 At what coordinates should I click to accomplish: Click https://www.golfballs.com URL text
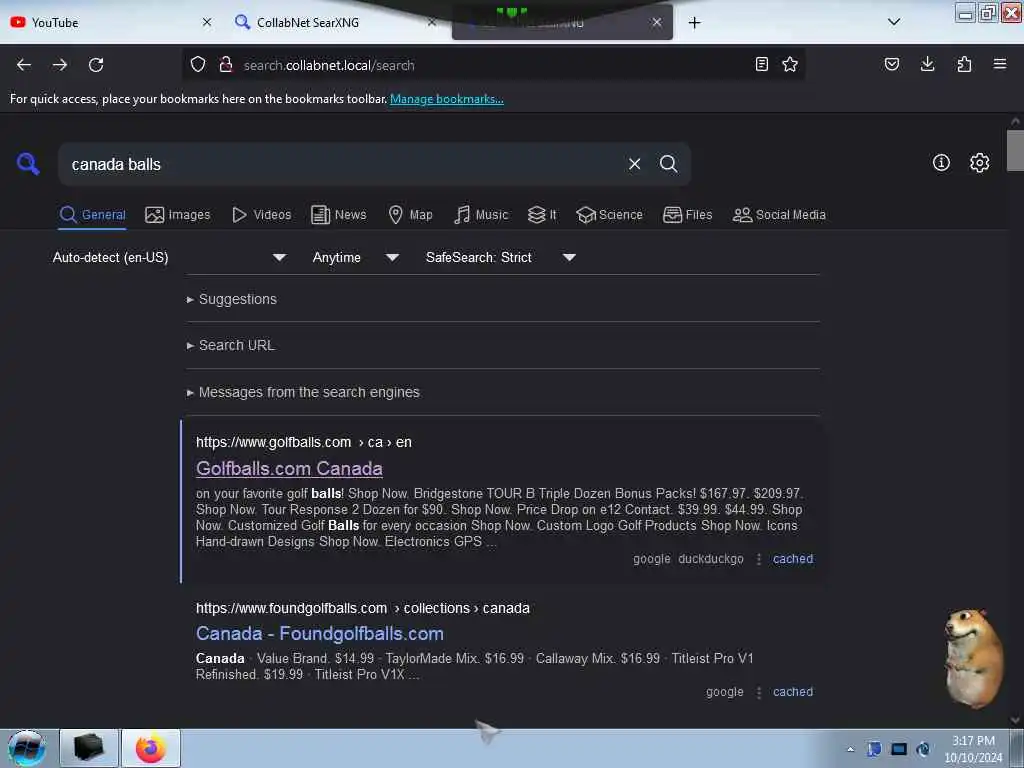(274, 442)
